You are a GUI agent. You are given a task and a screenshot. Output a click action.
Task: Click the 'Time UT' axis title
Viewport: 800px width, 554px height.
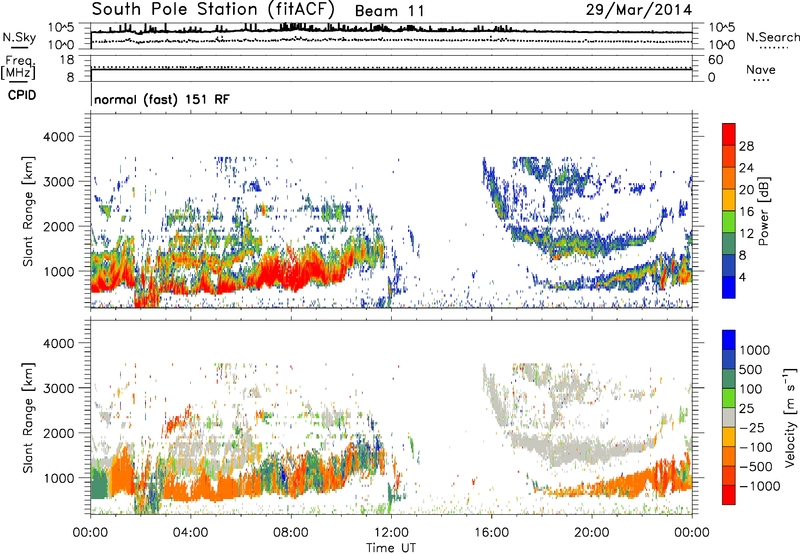click(391, 548)
